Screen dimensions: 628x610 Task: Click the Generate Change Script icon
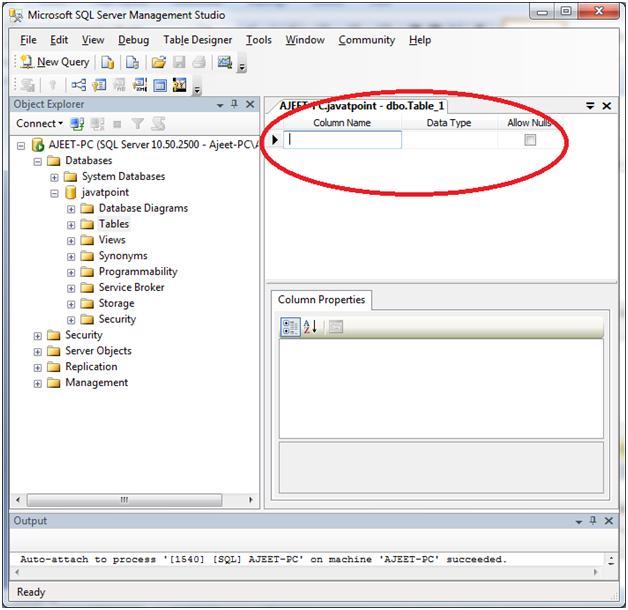27,85
